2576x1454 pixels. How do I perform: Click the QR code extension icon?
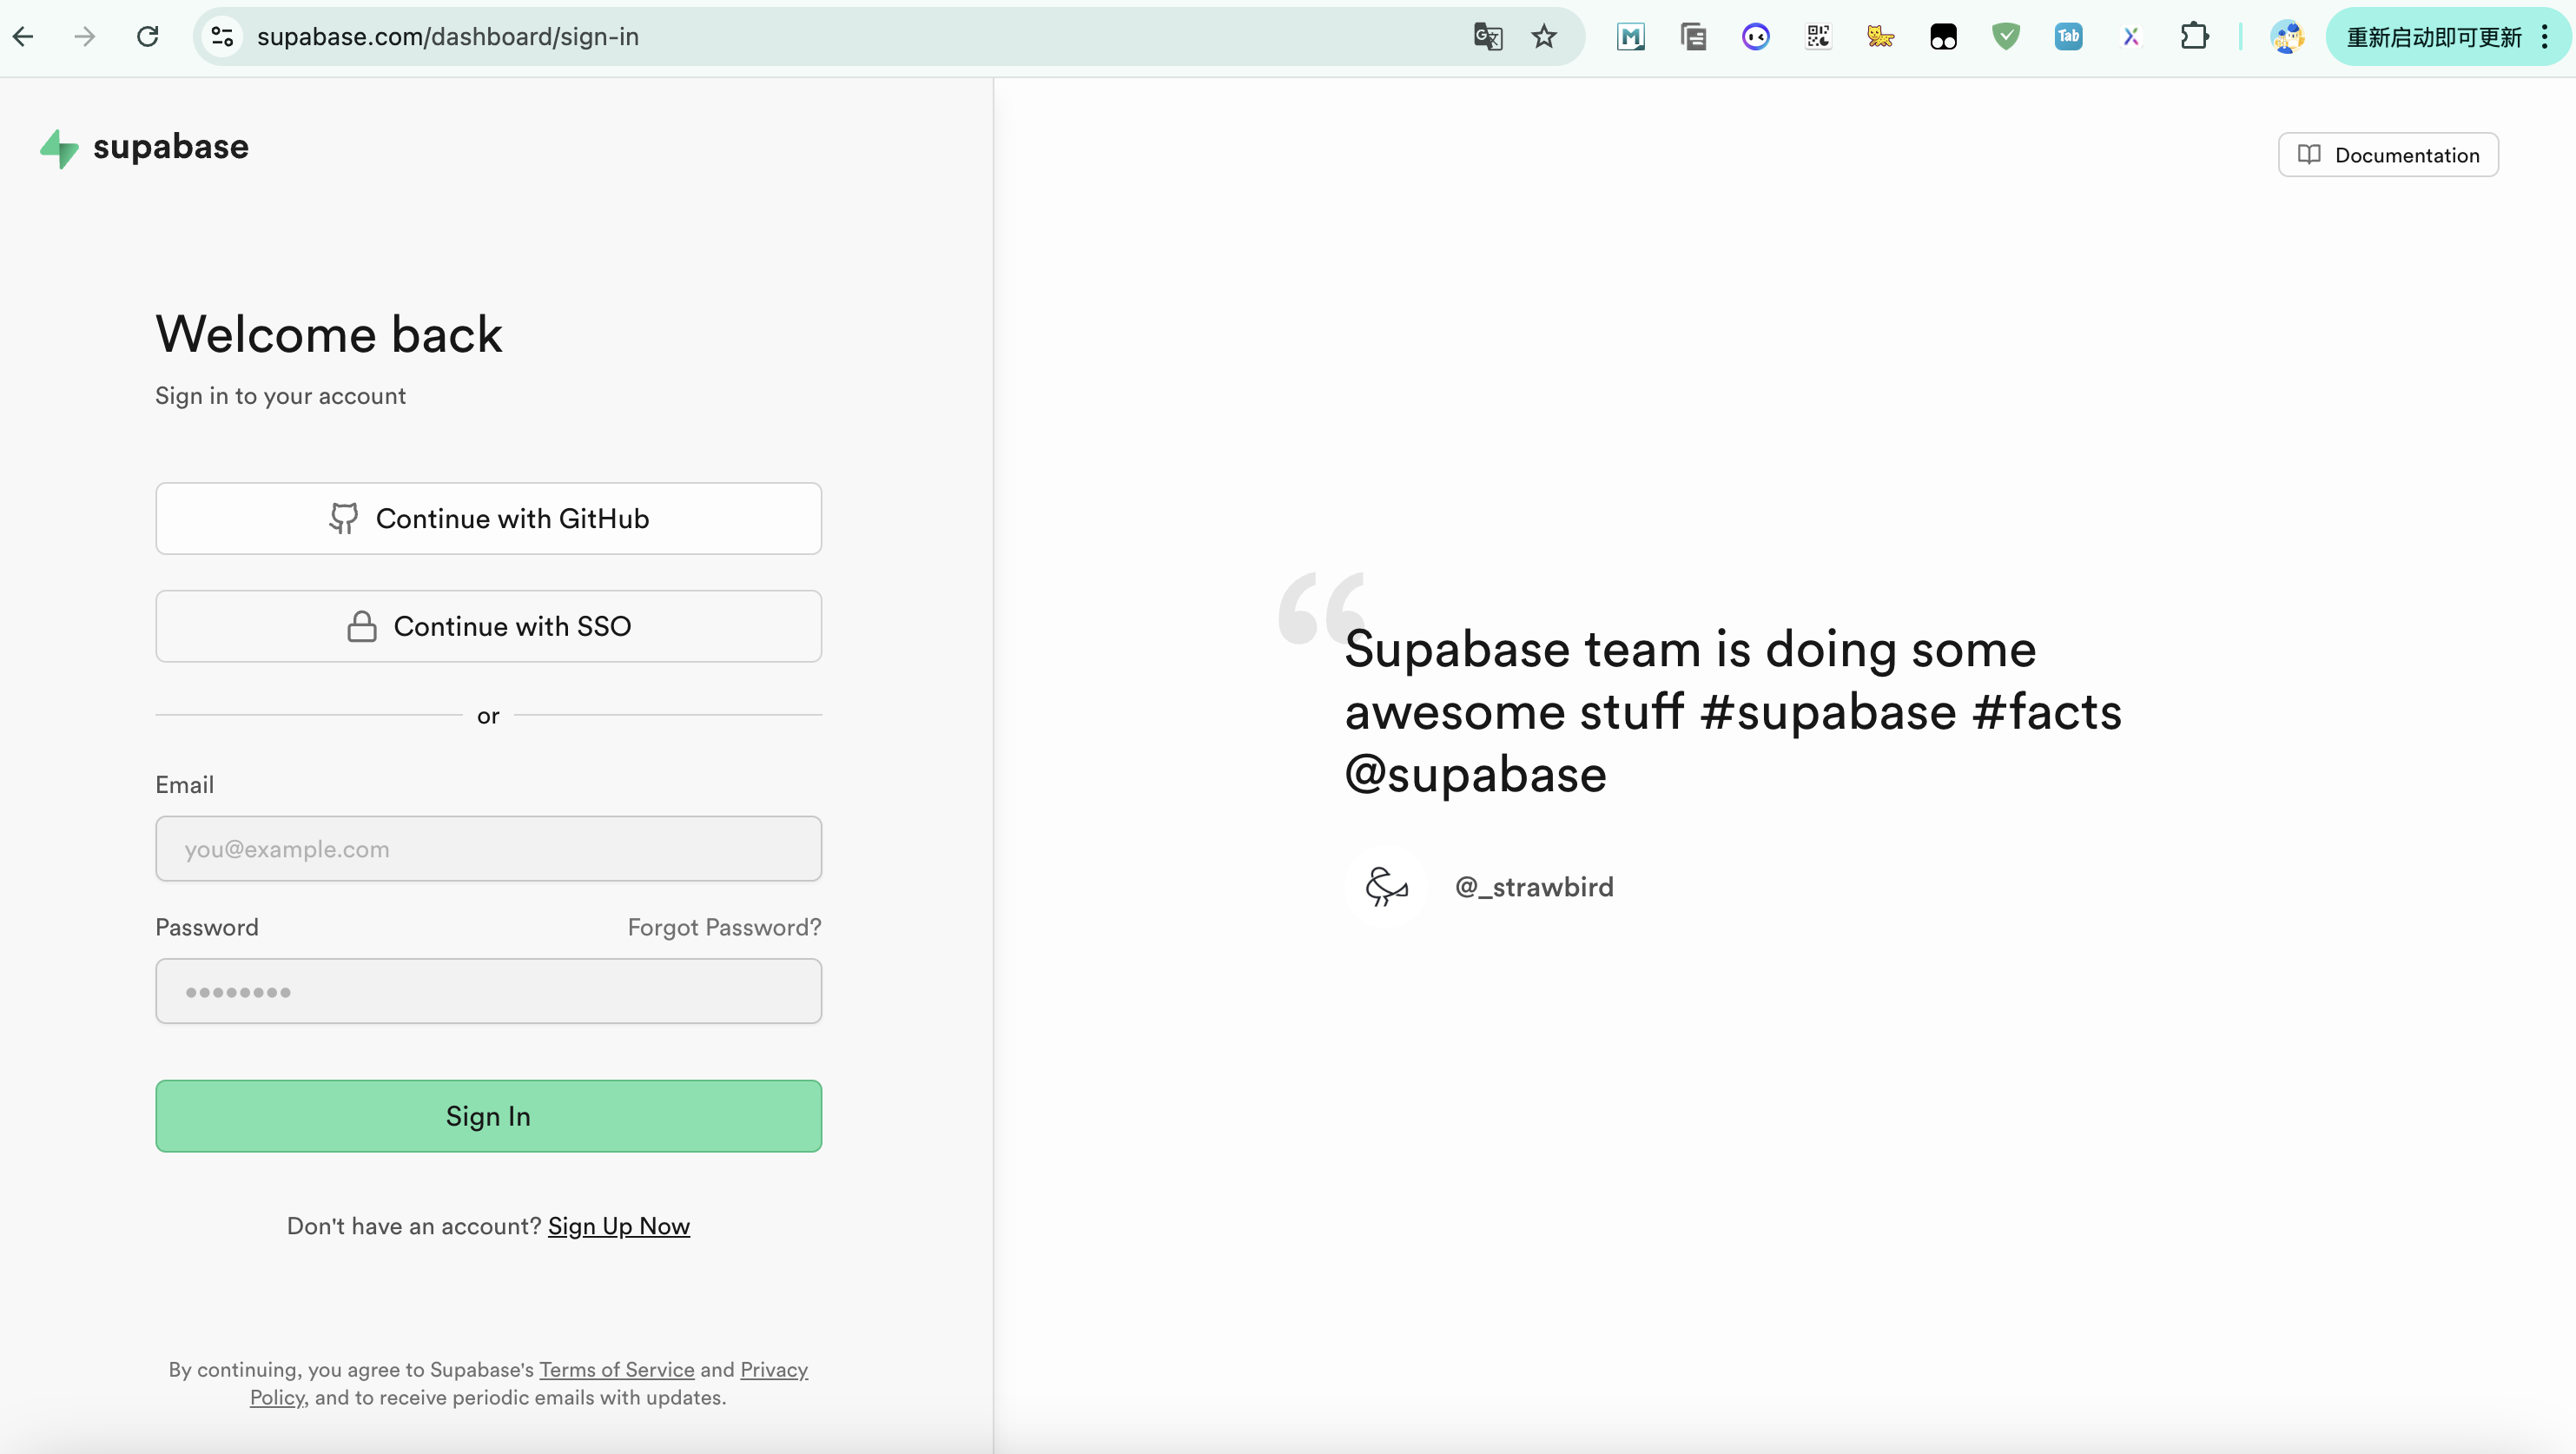coord(1818,37)
